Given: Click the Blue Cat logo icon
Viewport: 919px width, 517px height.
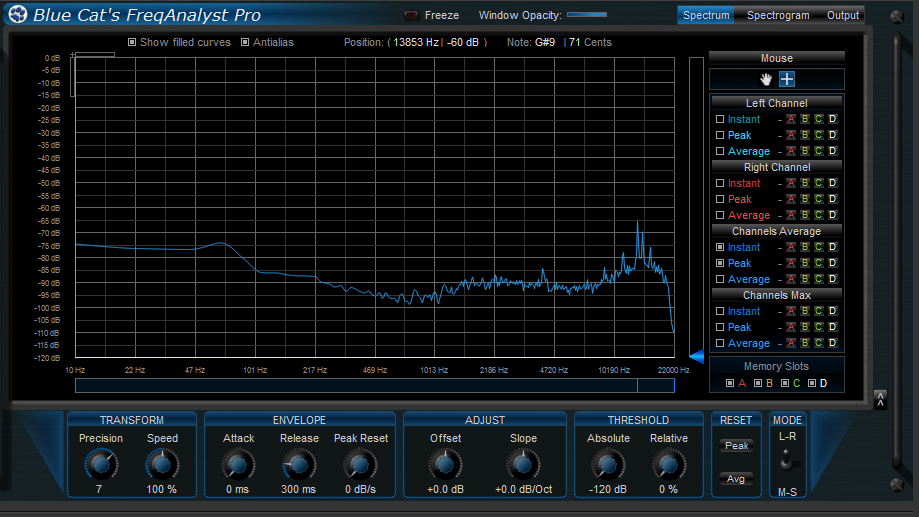Looking at the screenshot, I should point(18,14).
